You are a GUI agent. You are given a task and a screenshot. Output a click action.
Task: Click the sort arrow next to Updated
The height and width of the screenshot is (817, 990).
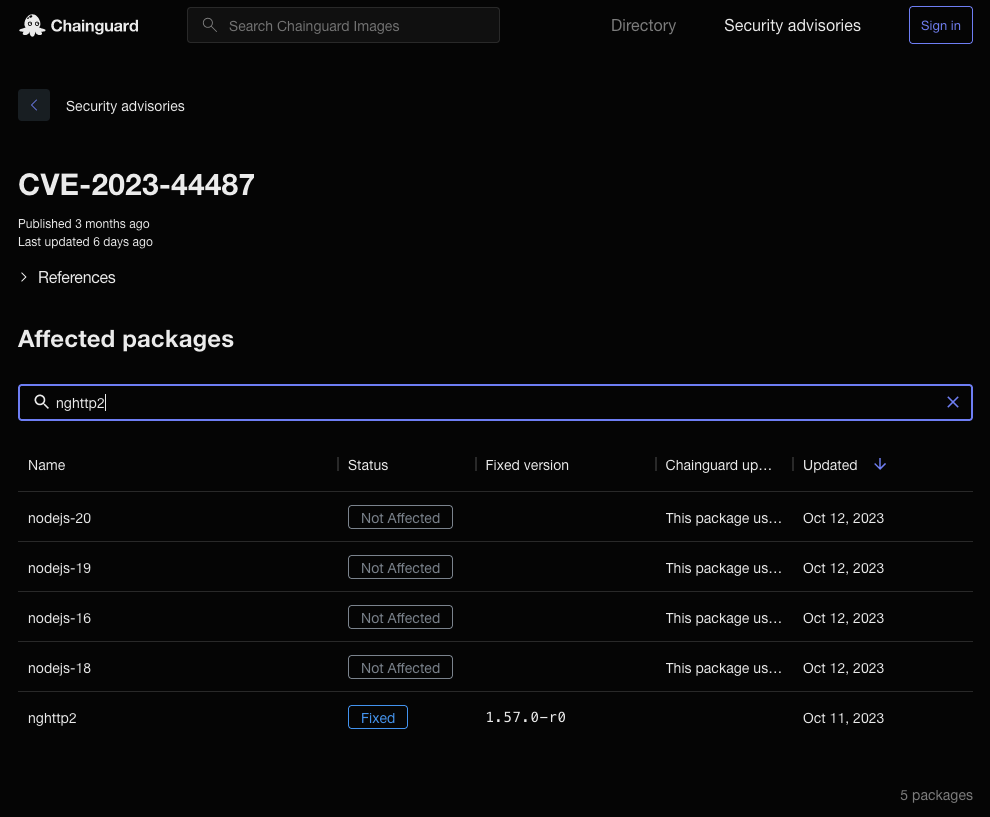pos(880,464)
